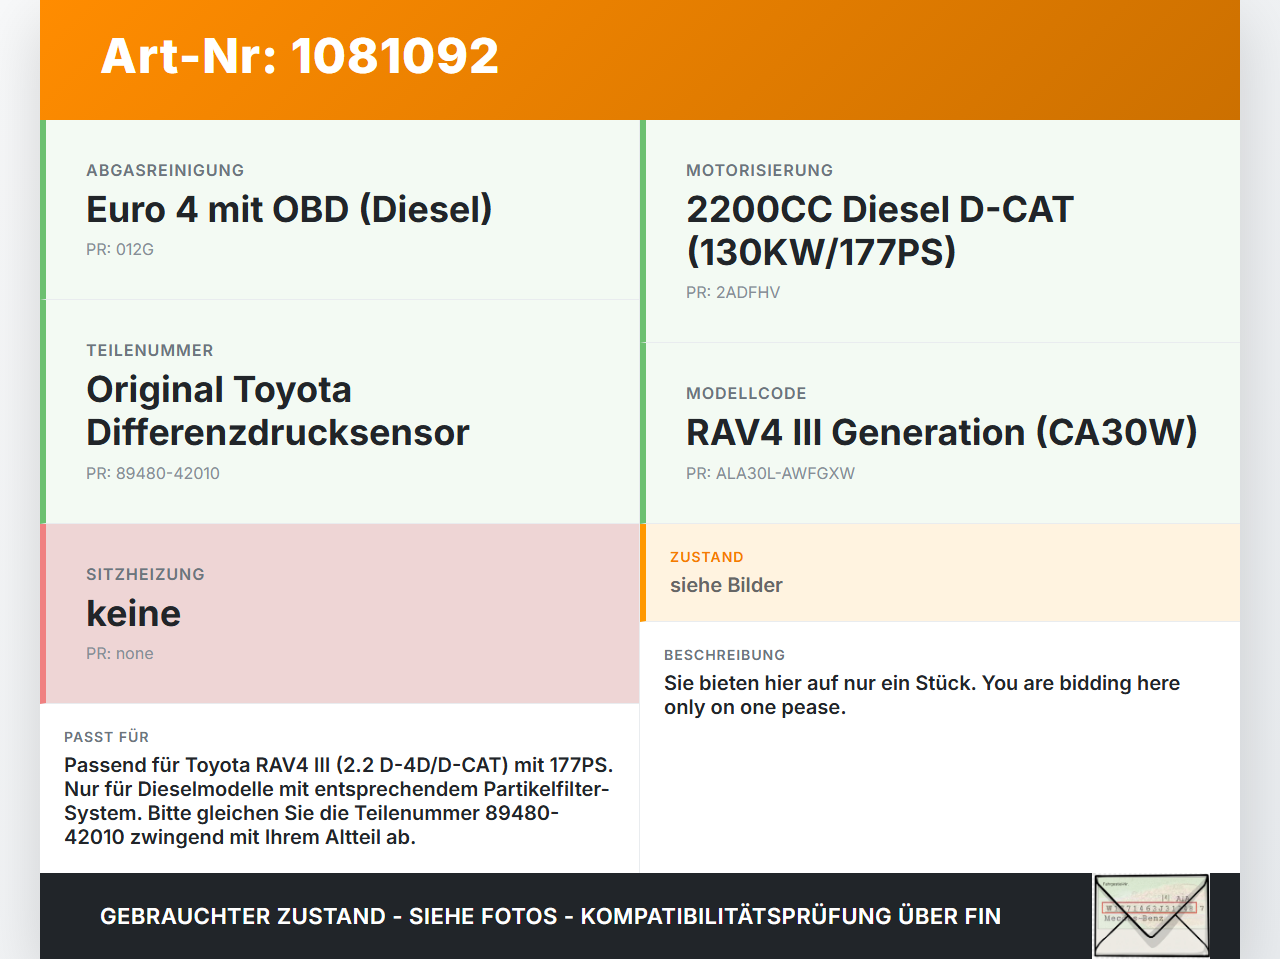
Task: Click the TEILENUMMER label
Action: 150,350
